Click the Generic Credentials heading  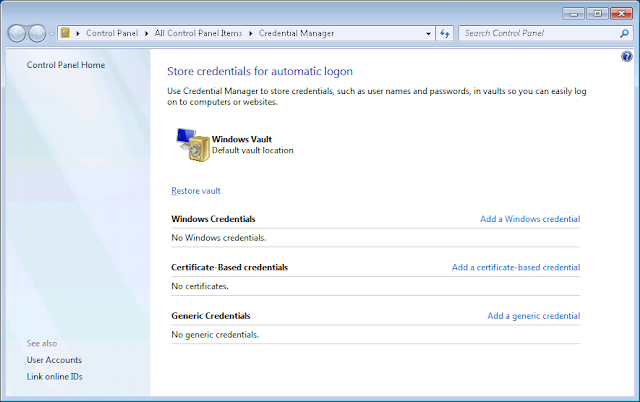pyautogui.click(x=211, y=315)
